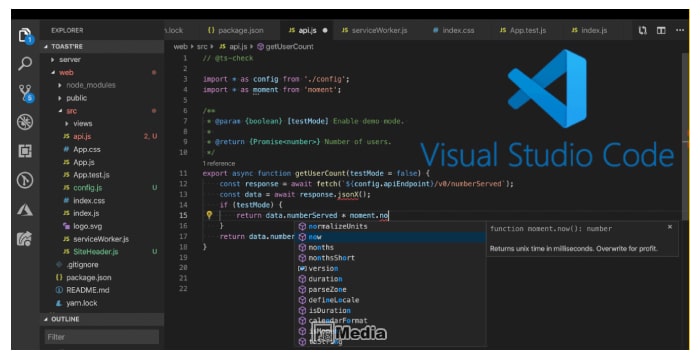Screen dimensions: 700x360
Task: Open the Extensions view icon
Action: pyautogui.click(x=25, y=151)
